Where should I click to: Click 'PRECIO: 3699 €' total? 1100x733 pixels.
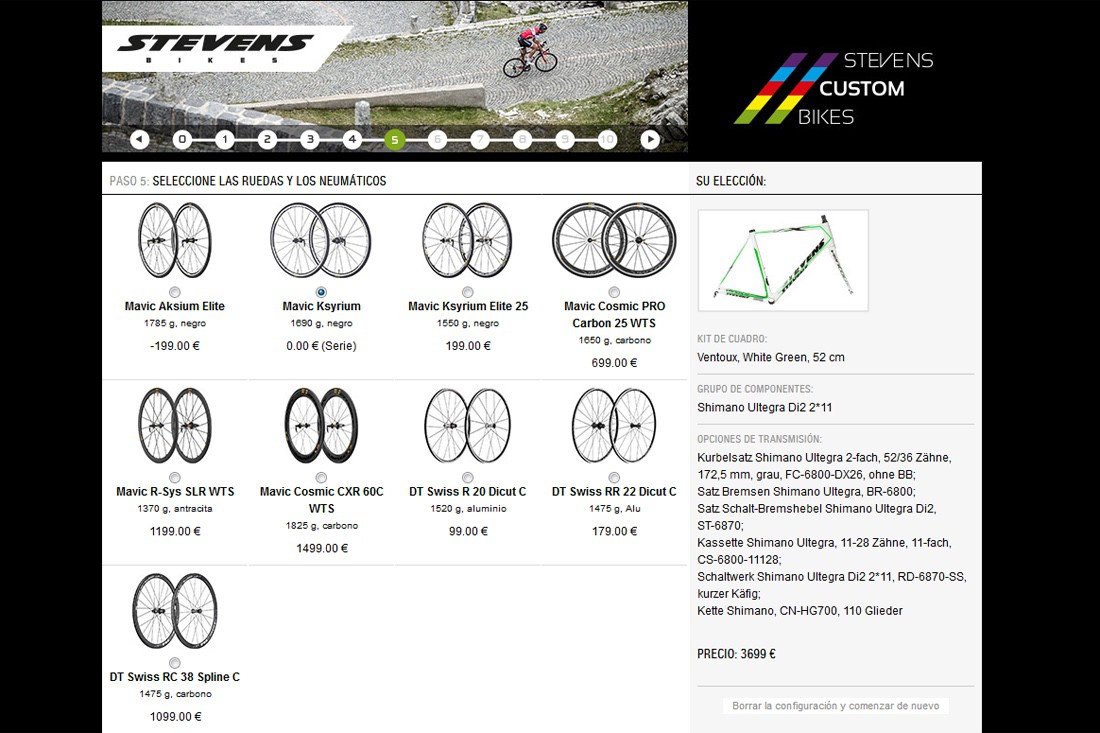[736, 654]
